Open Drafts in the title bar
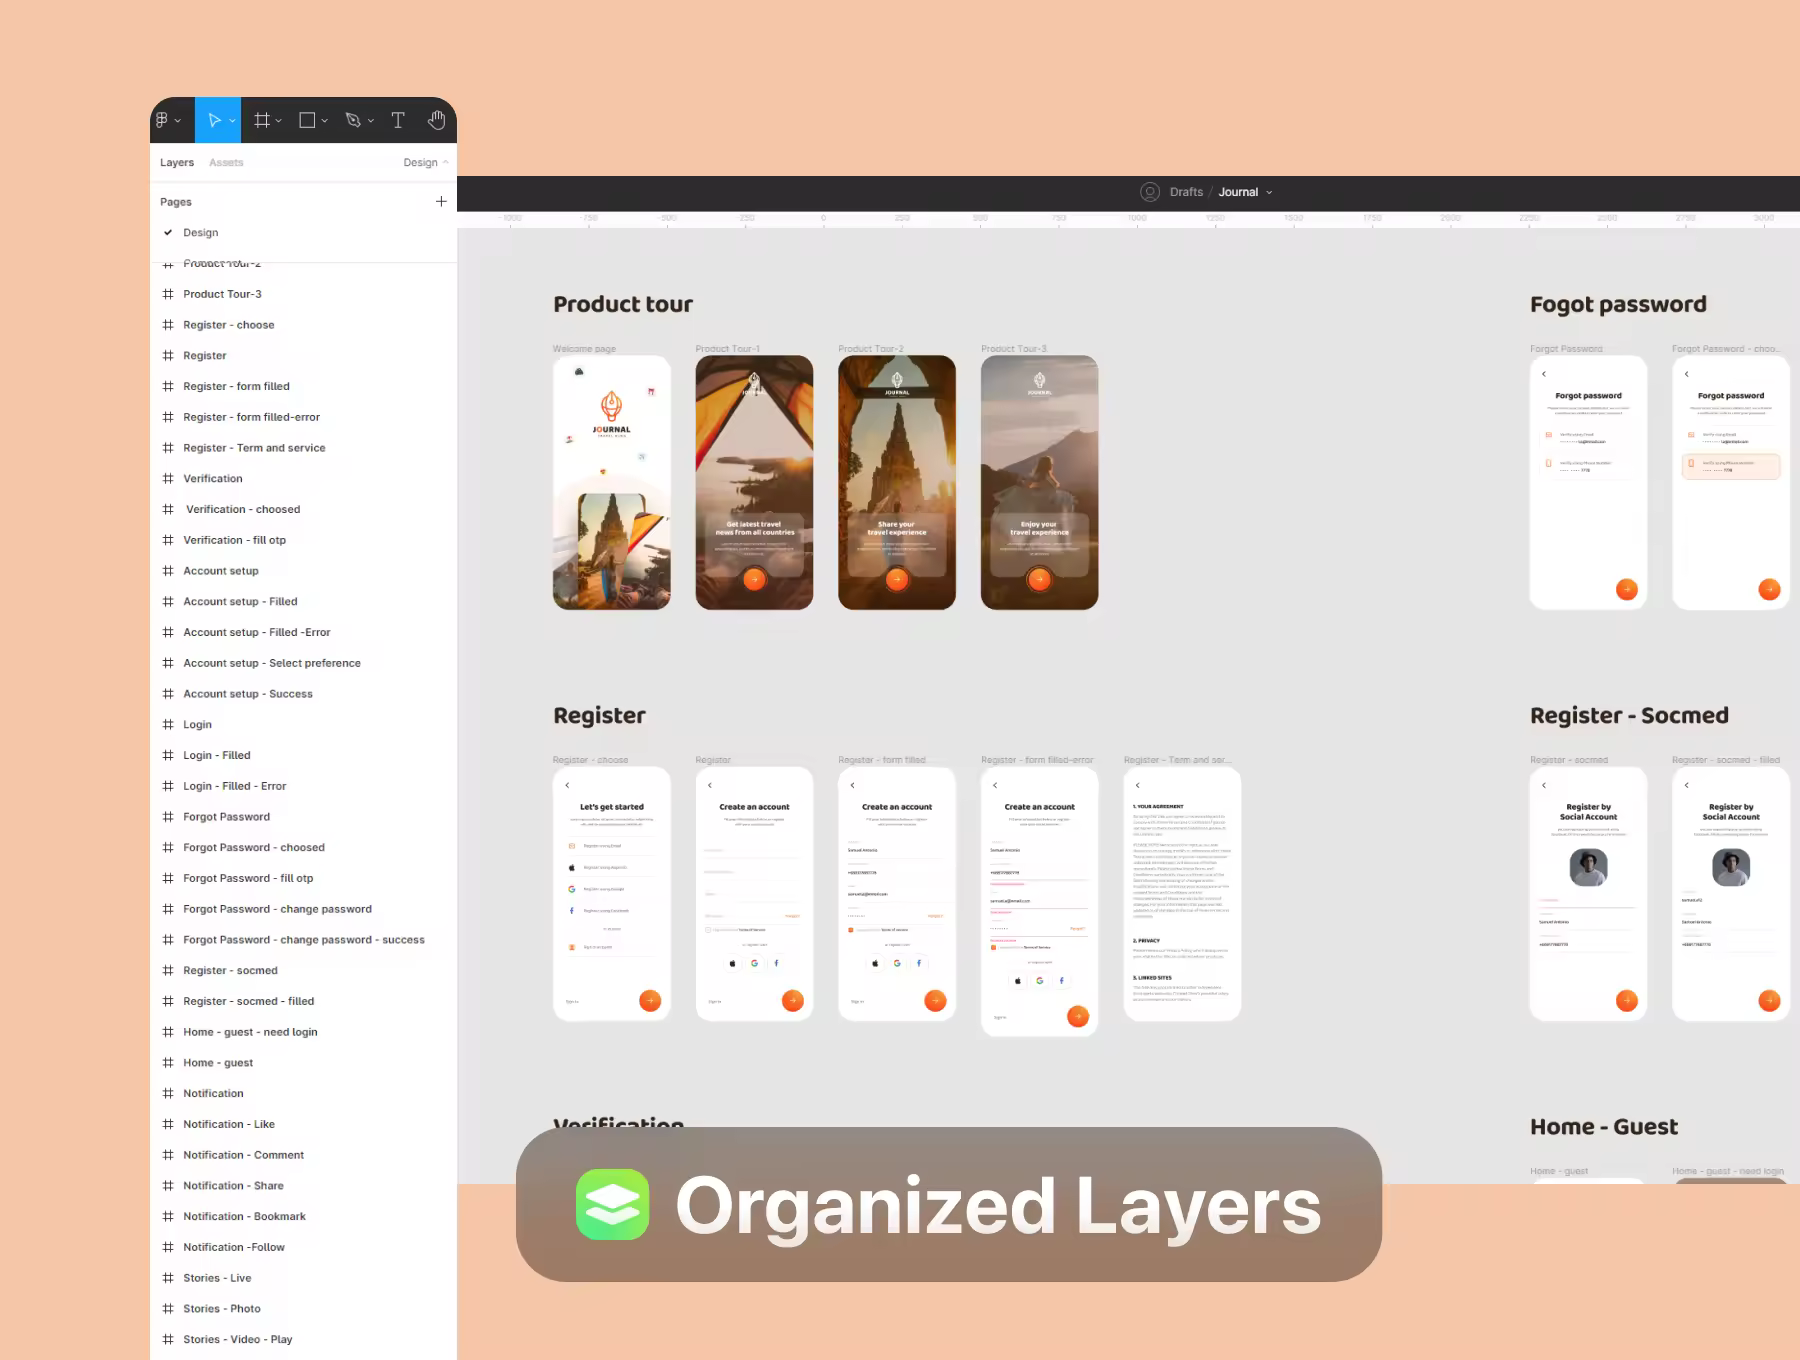1800x1360 pixels. (1186, 192)
